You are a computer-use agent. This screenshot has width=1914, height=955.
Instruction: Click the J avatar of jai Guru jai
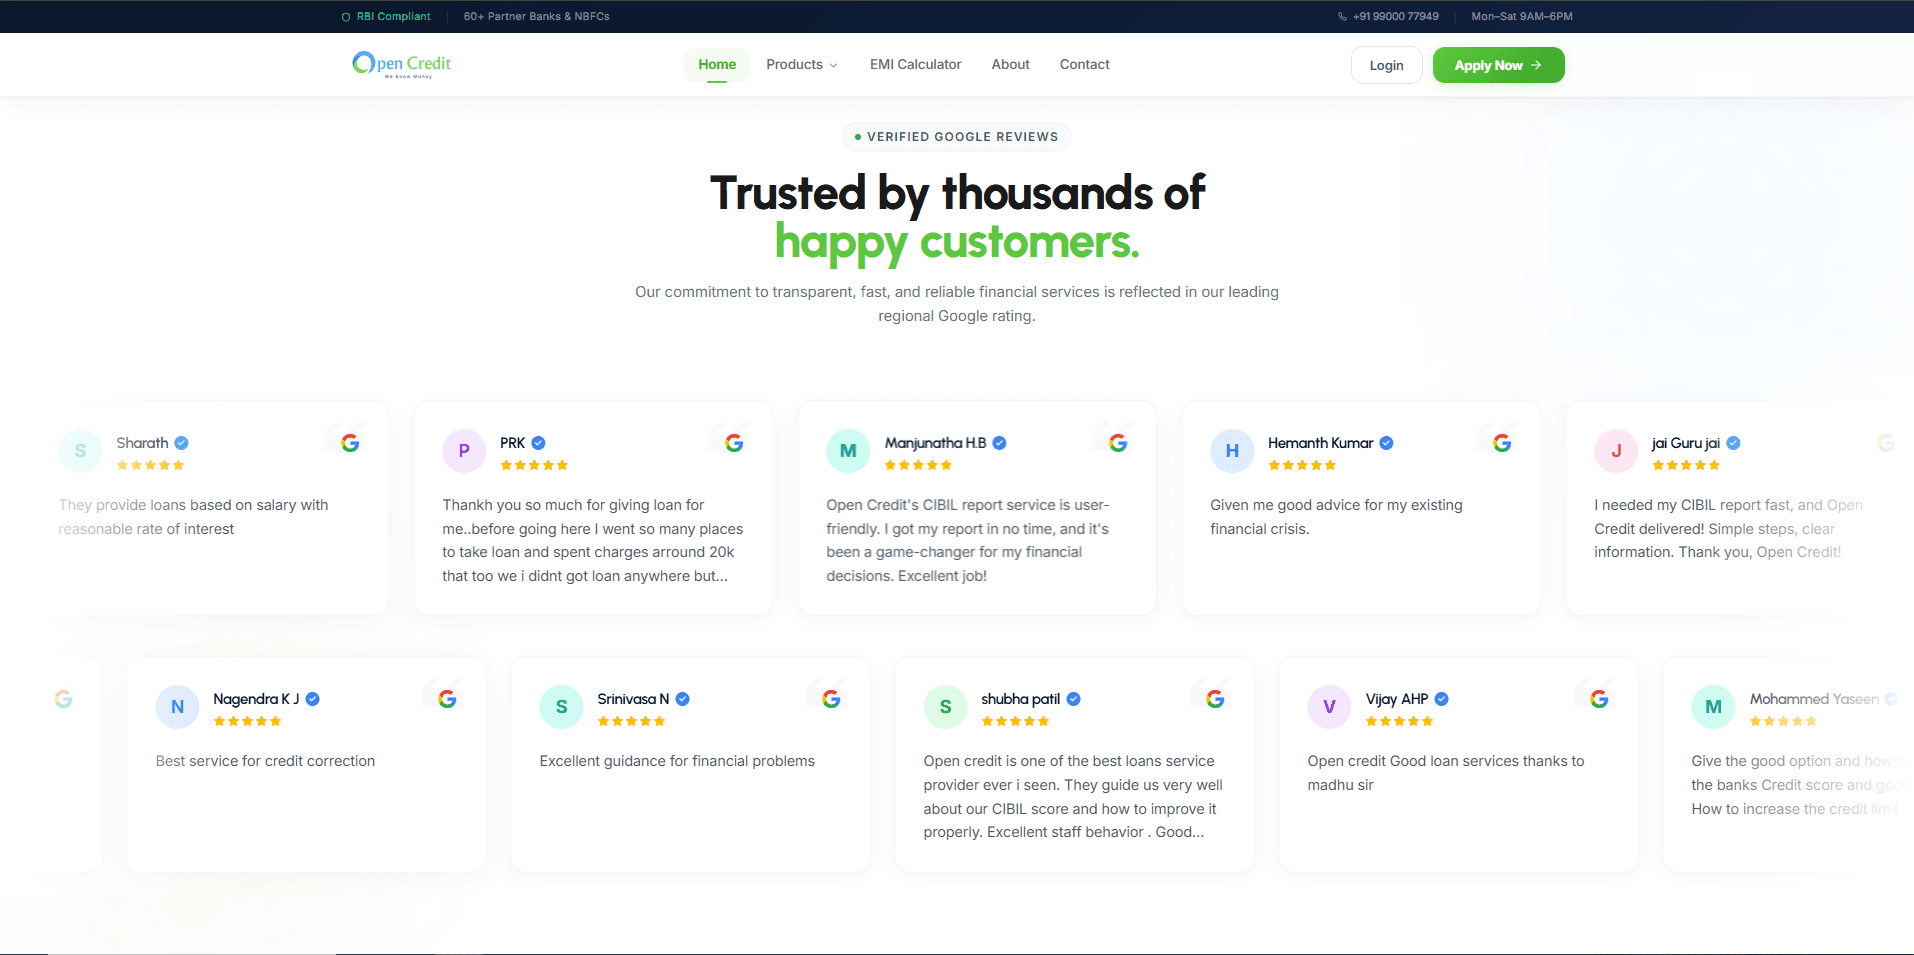click(1616, 451)
